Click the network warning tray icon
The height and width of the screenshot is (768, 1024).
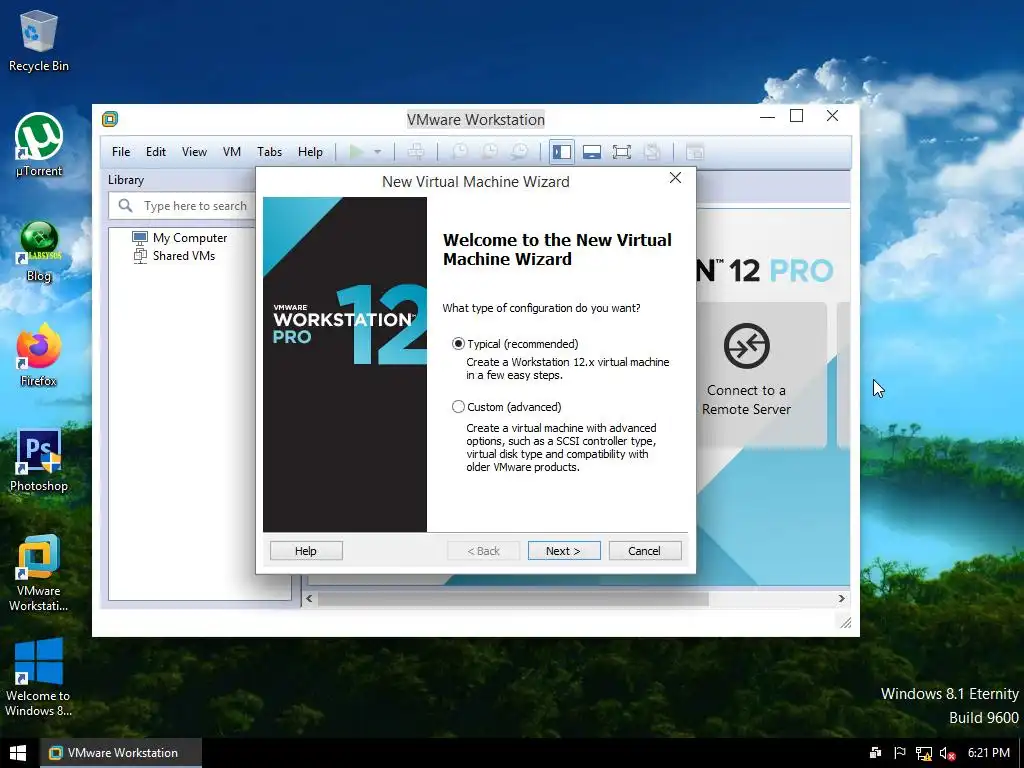click(923, 753)
